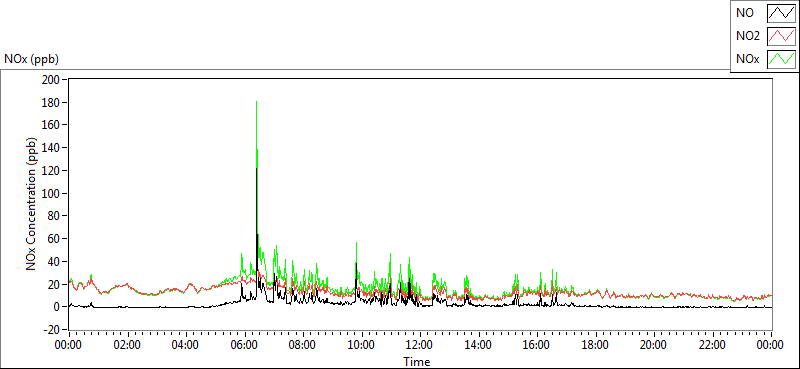
Task: Click the Time x-axis label
Action: coord(416,362)
